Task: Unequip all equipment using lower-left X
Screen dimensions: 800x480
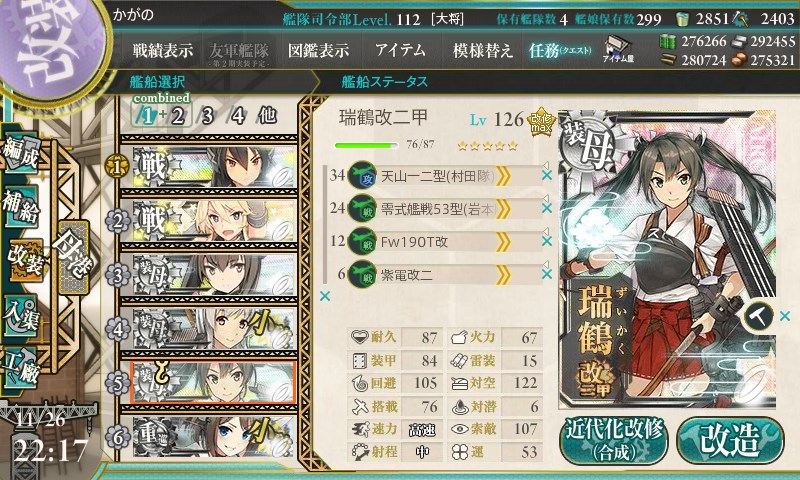Action: point(324,296)
